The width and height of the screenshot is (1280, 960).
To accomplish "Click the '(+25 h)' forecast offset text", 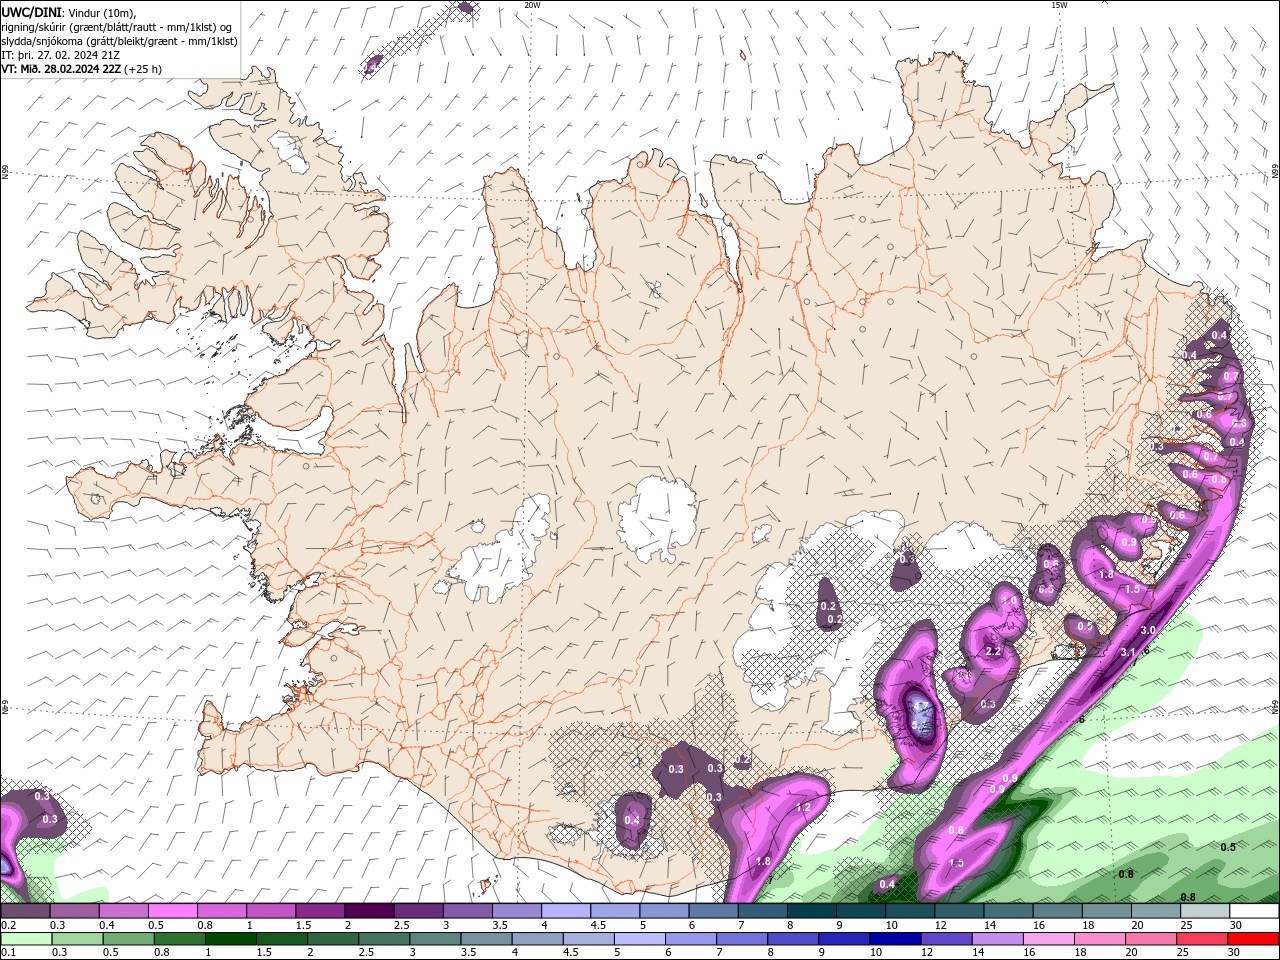I will [x=144, y=69].
